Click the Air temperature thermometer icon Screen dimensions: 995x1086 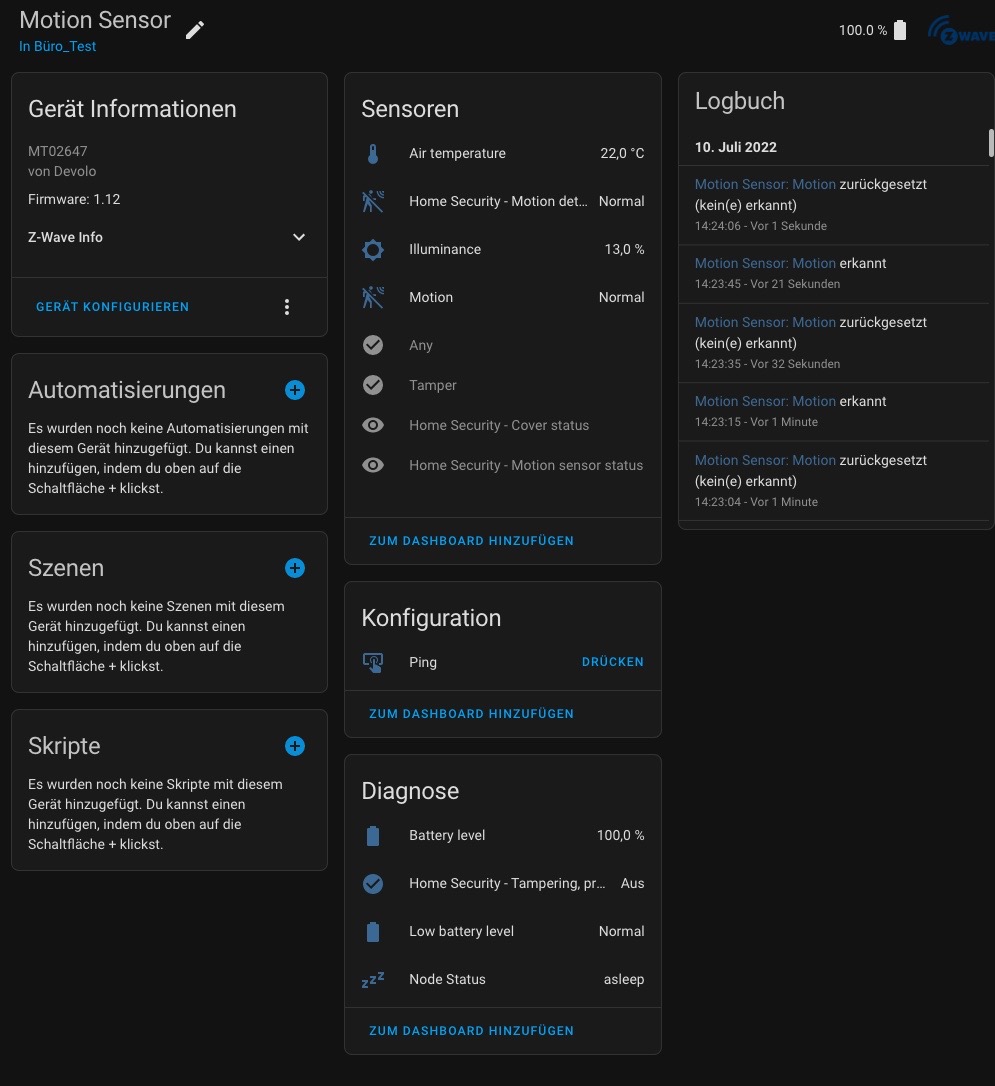(x=373, y=154)
